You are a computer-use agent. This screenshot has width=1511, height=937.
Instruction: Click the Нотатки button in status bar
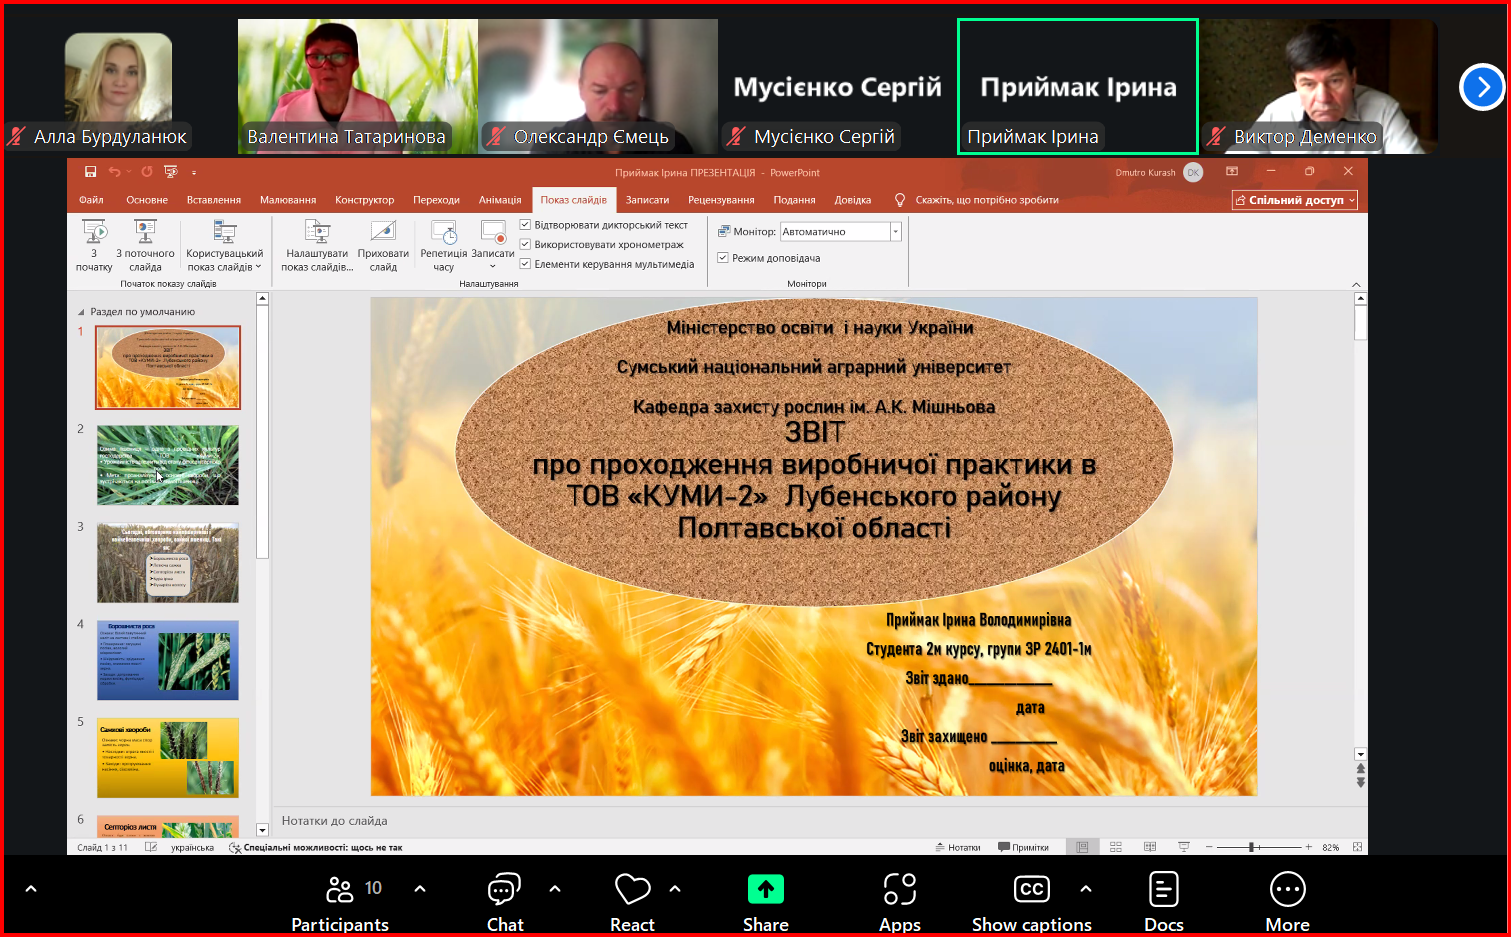pos(958,847)
